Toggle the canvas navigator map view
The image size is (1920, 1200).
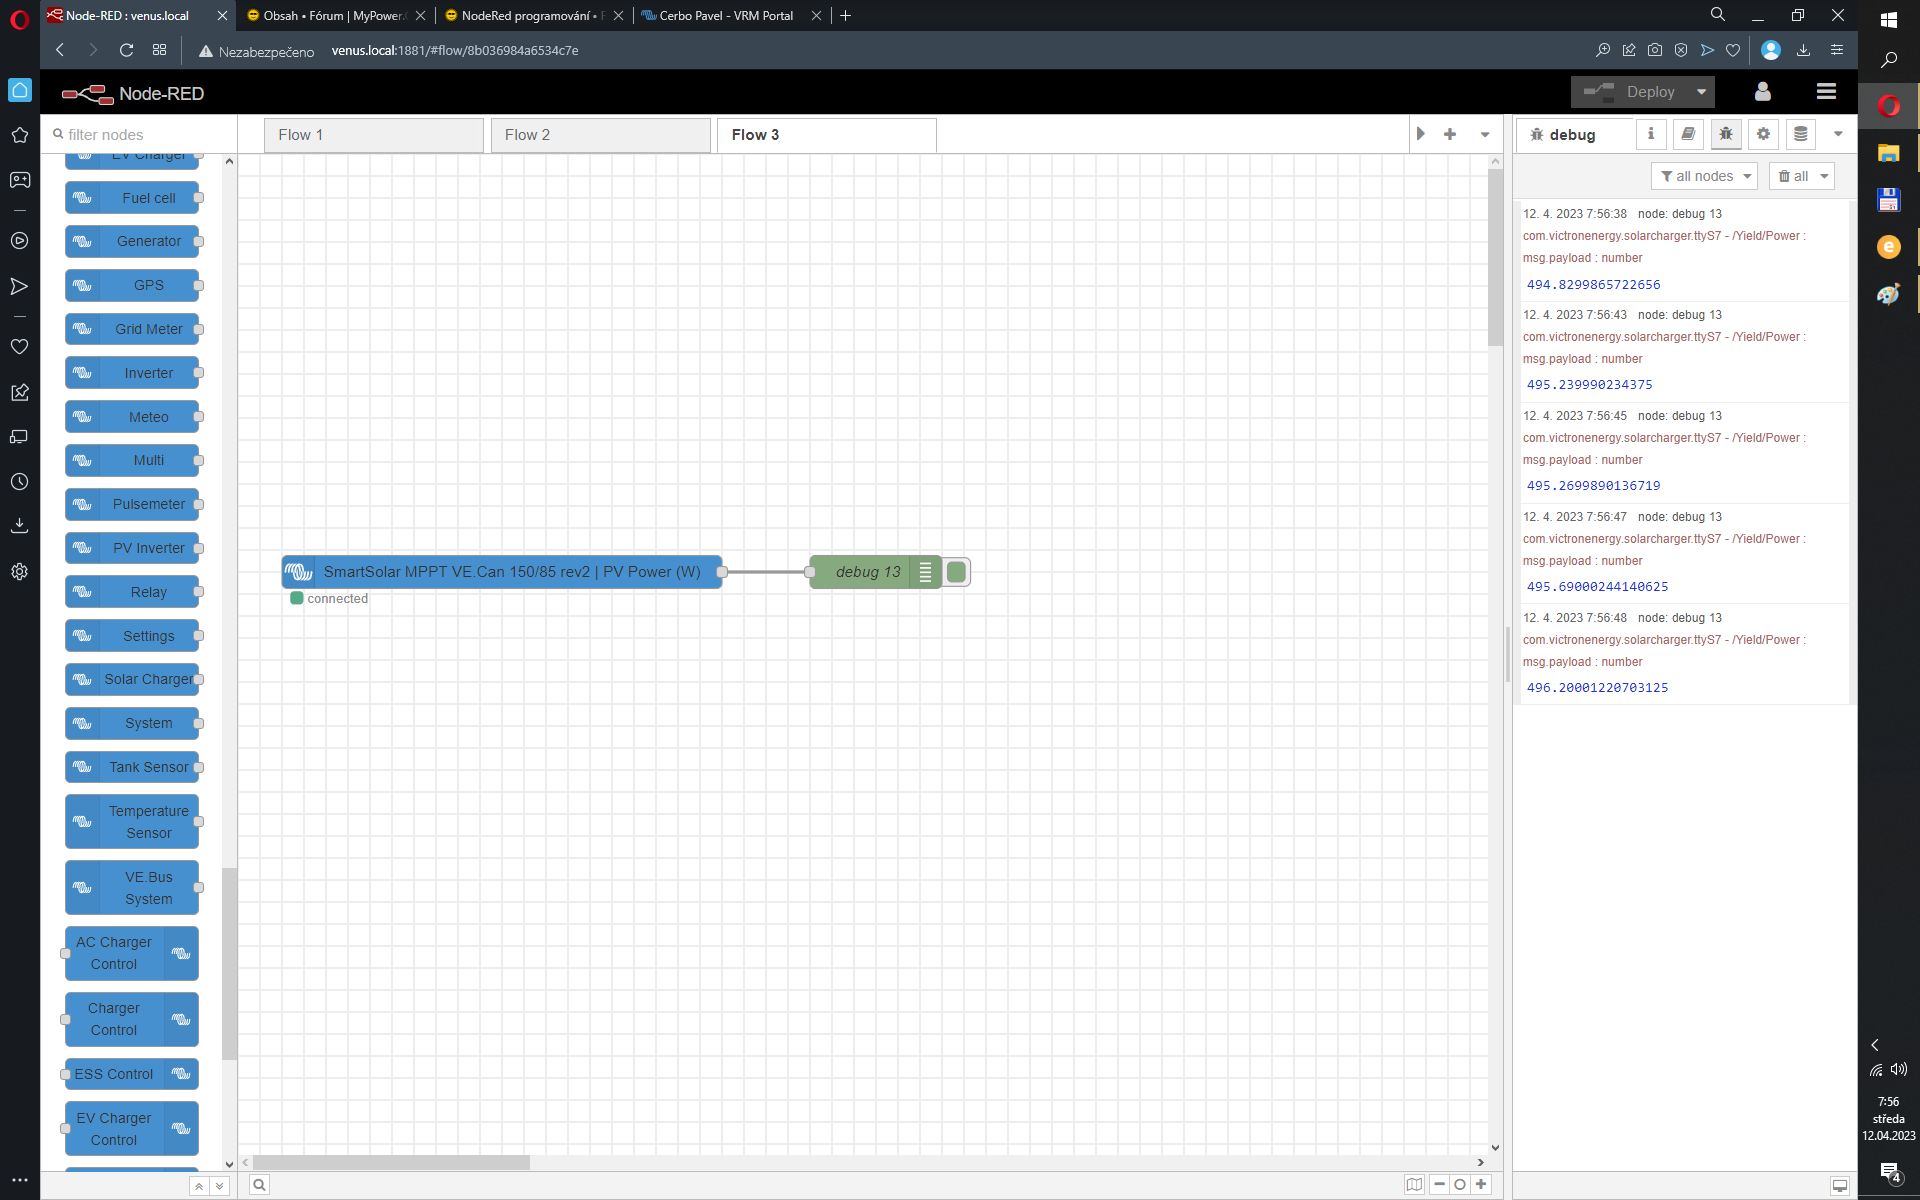(x=1414, y=1185)
